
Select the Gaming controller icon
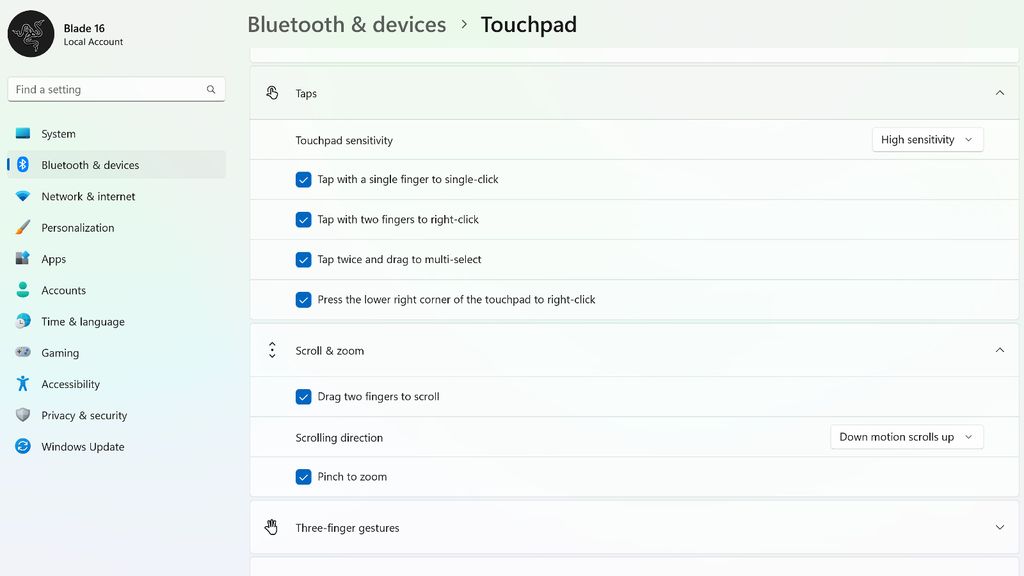23,352
